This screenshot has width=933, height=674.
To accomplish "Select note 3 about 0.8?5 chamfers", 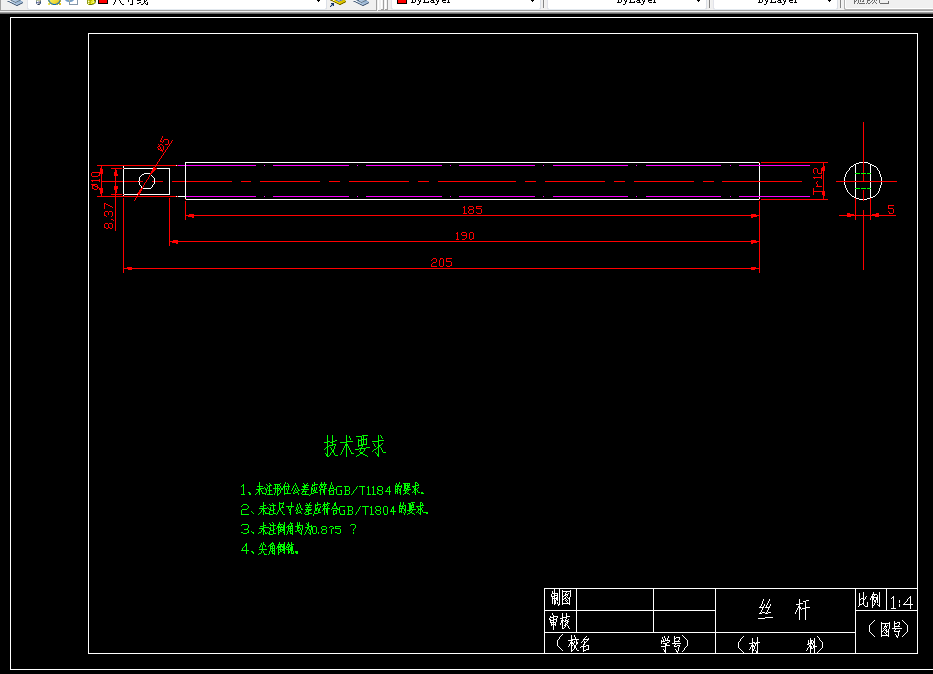I will [x=299, y=529].
